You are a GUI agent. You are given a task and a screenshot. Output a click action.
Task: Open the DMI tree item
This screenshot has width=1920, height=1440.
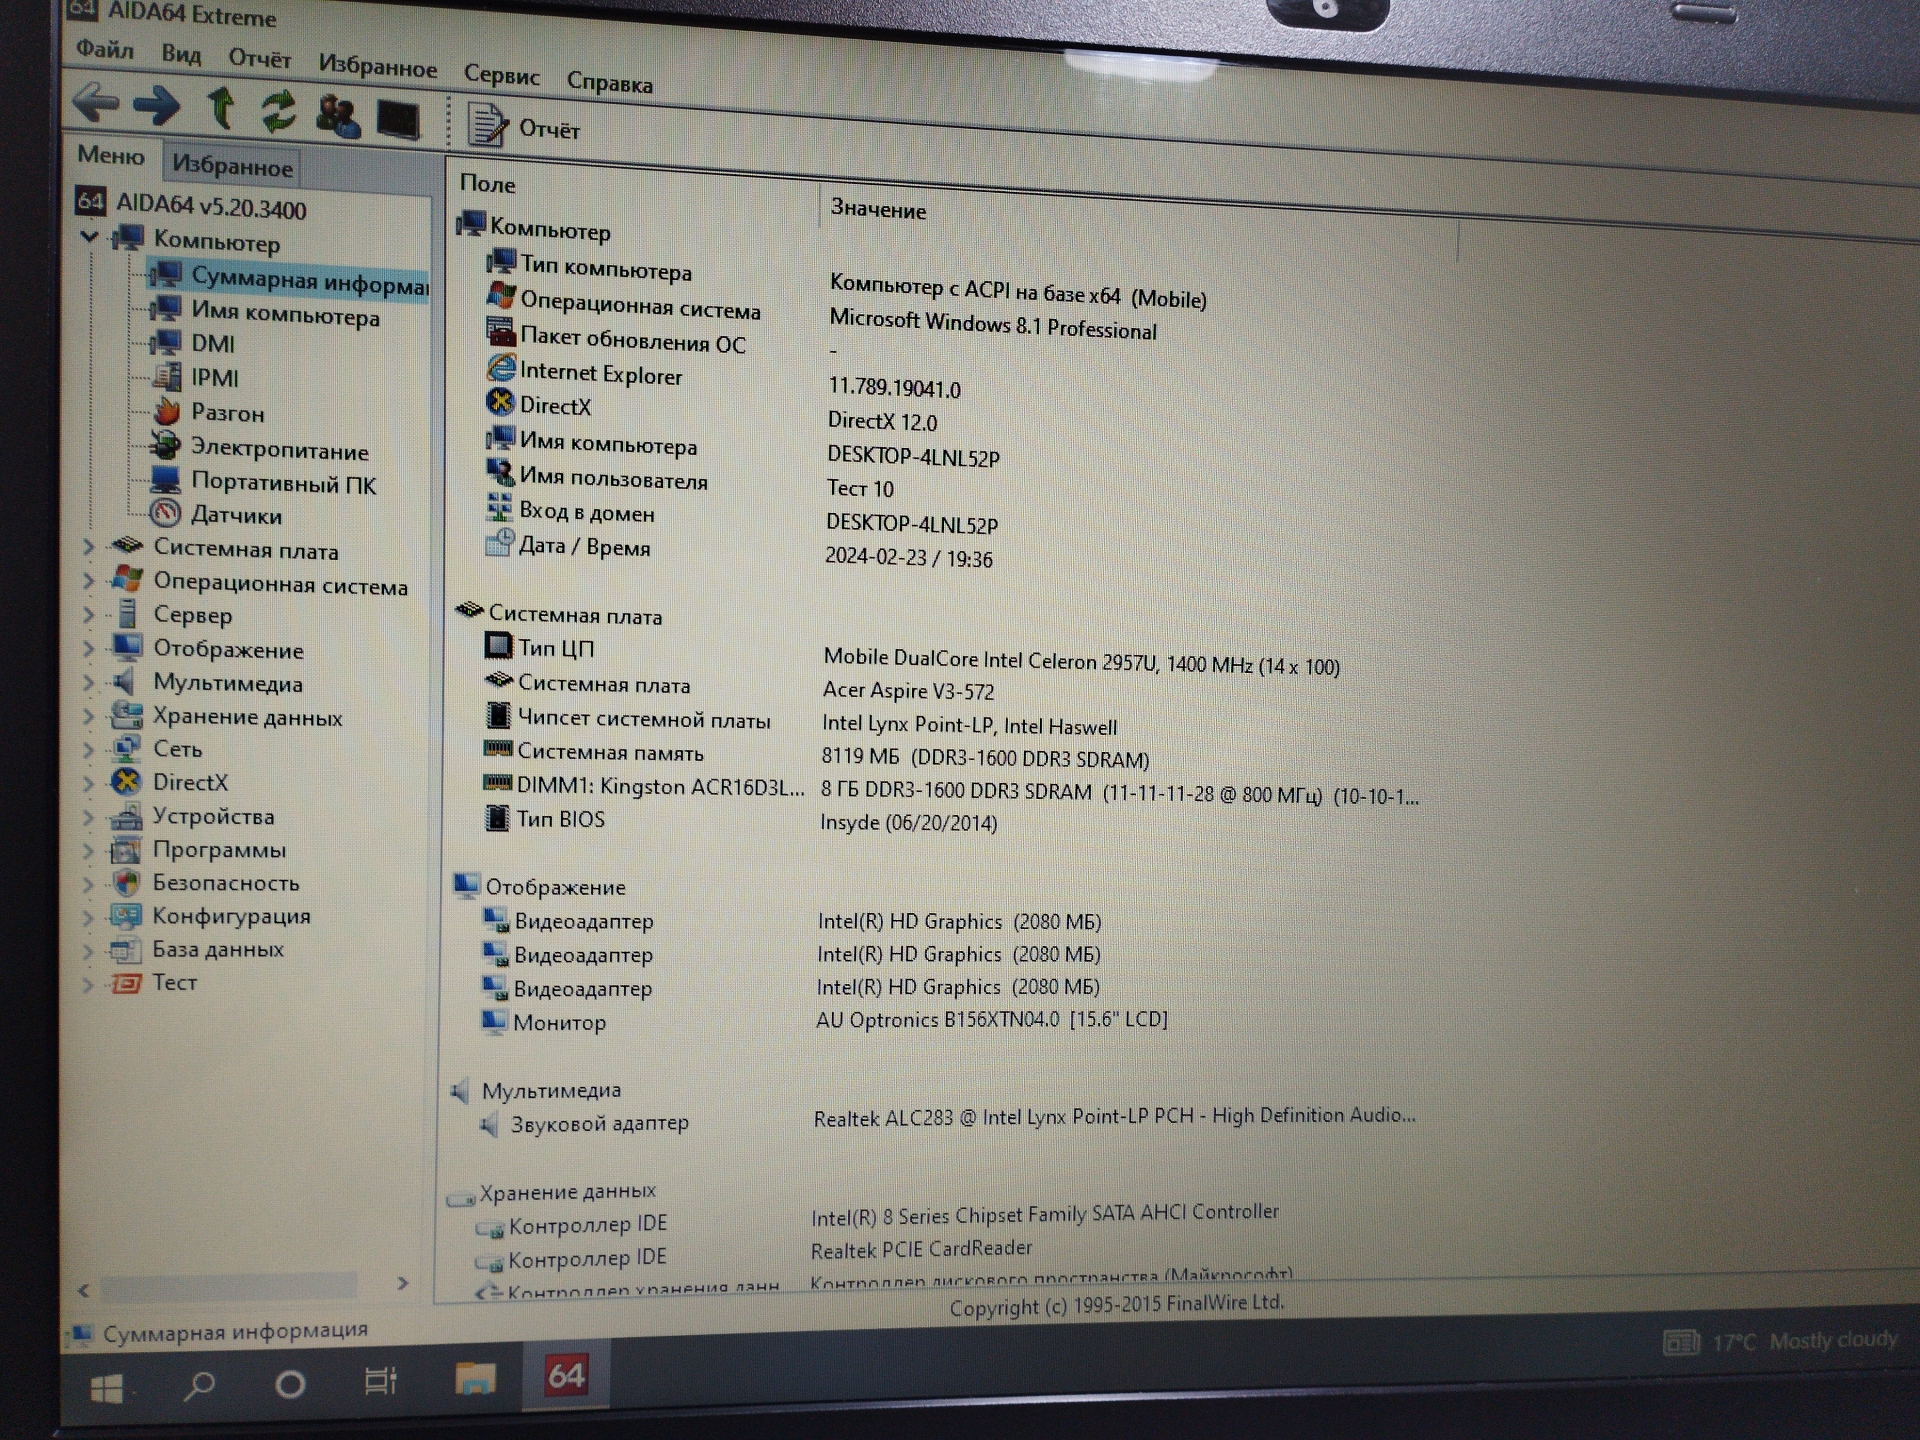(213, 344)
